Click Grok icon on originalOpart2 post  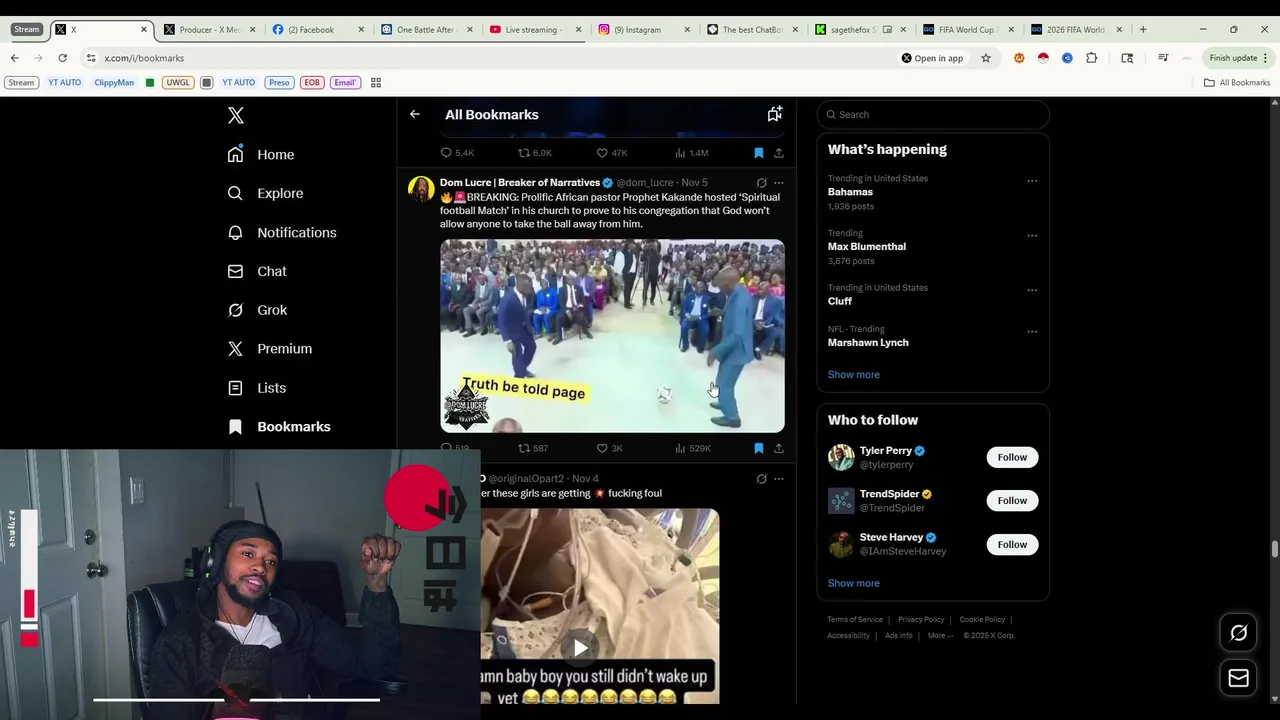761,479
